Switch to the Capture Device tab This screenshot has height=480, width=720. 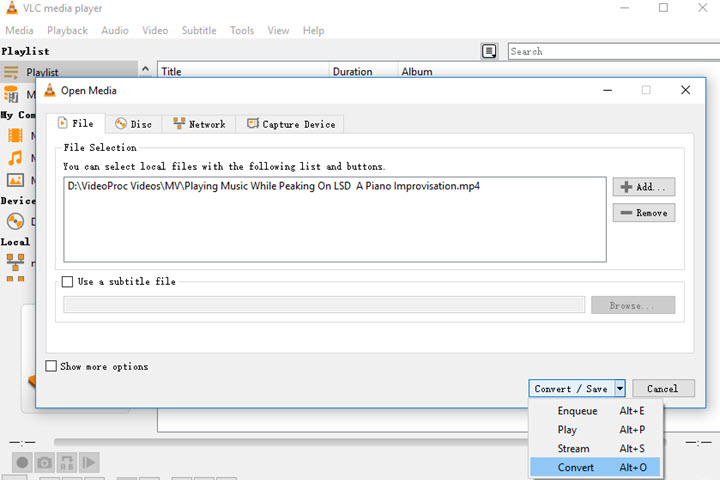[290, 124]
